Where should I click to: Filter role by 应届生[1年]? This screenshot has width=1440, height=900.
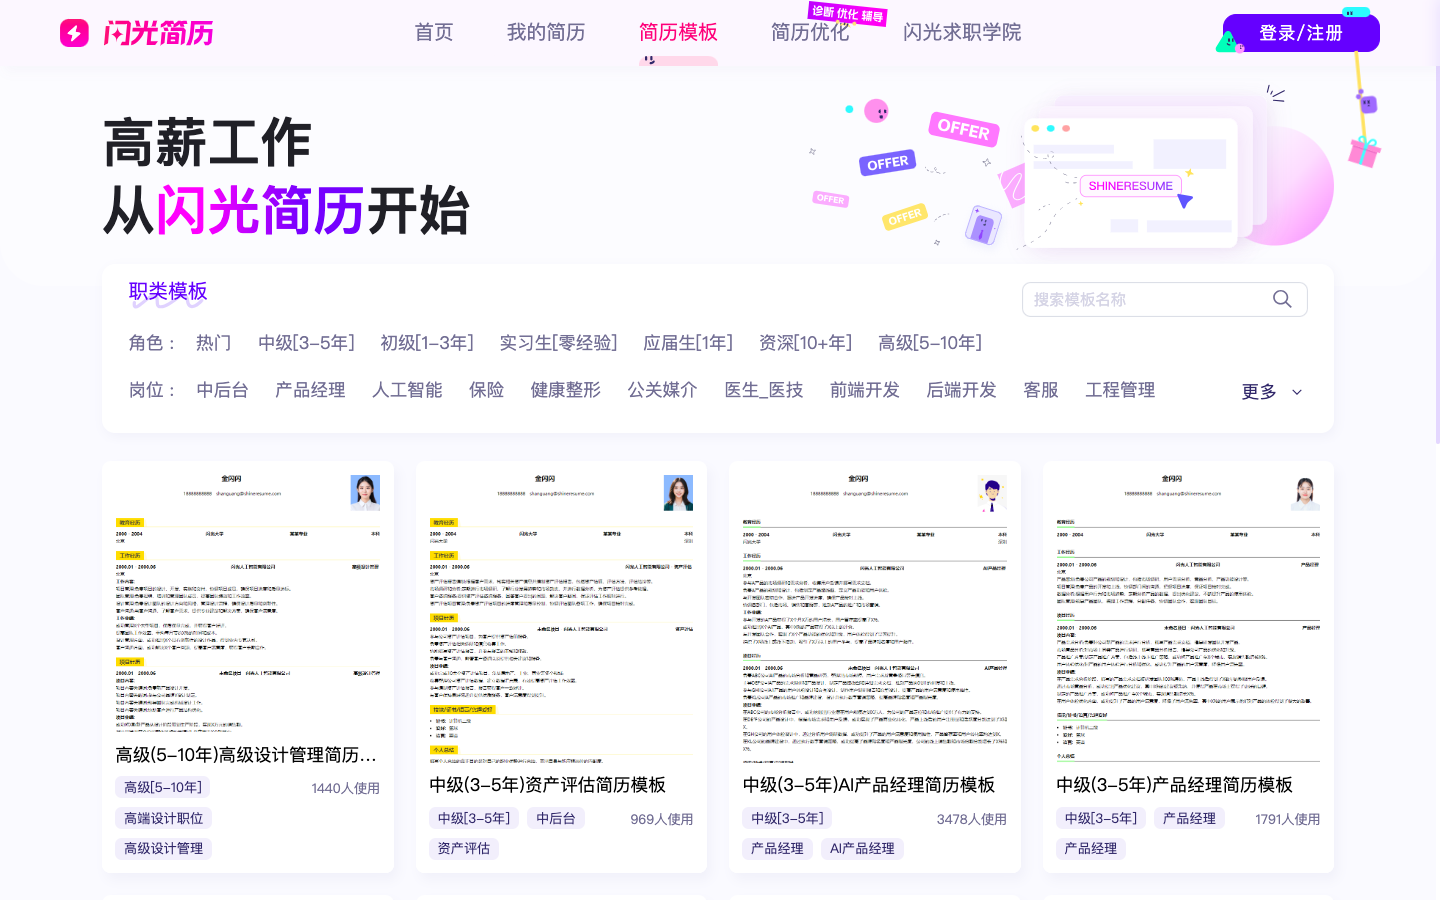(x=688, y=343)
